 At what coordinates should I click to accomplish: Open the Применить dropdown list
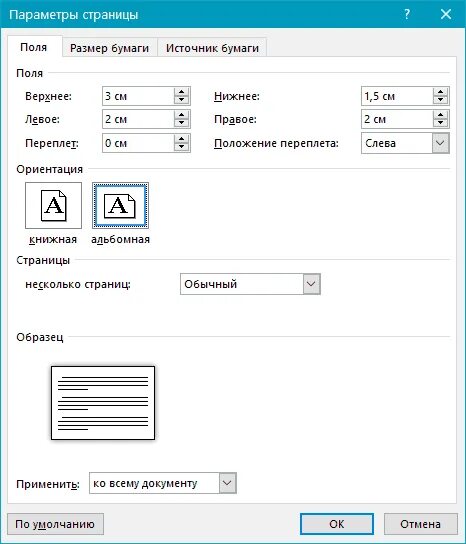[227, 483]
